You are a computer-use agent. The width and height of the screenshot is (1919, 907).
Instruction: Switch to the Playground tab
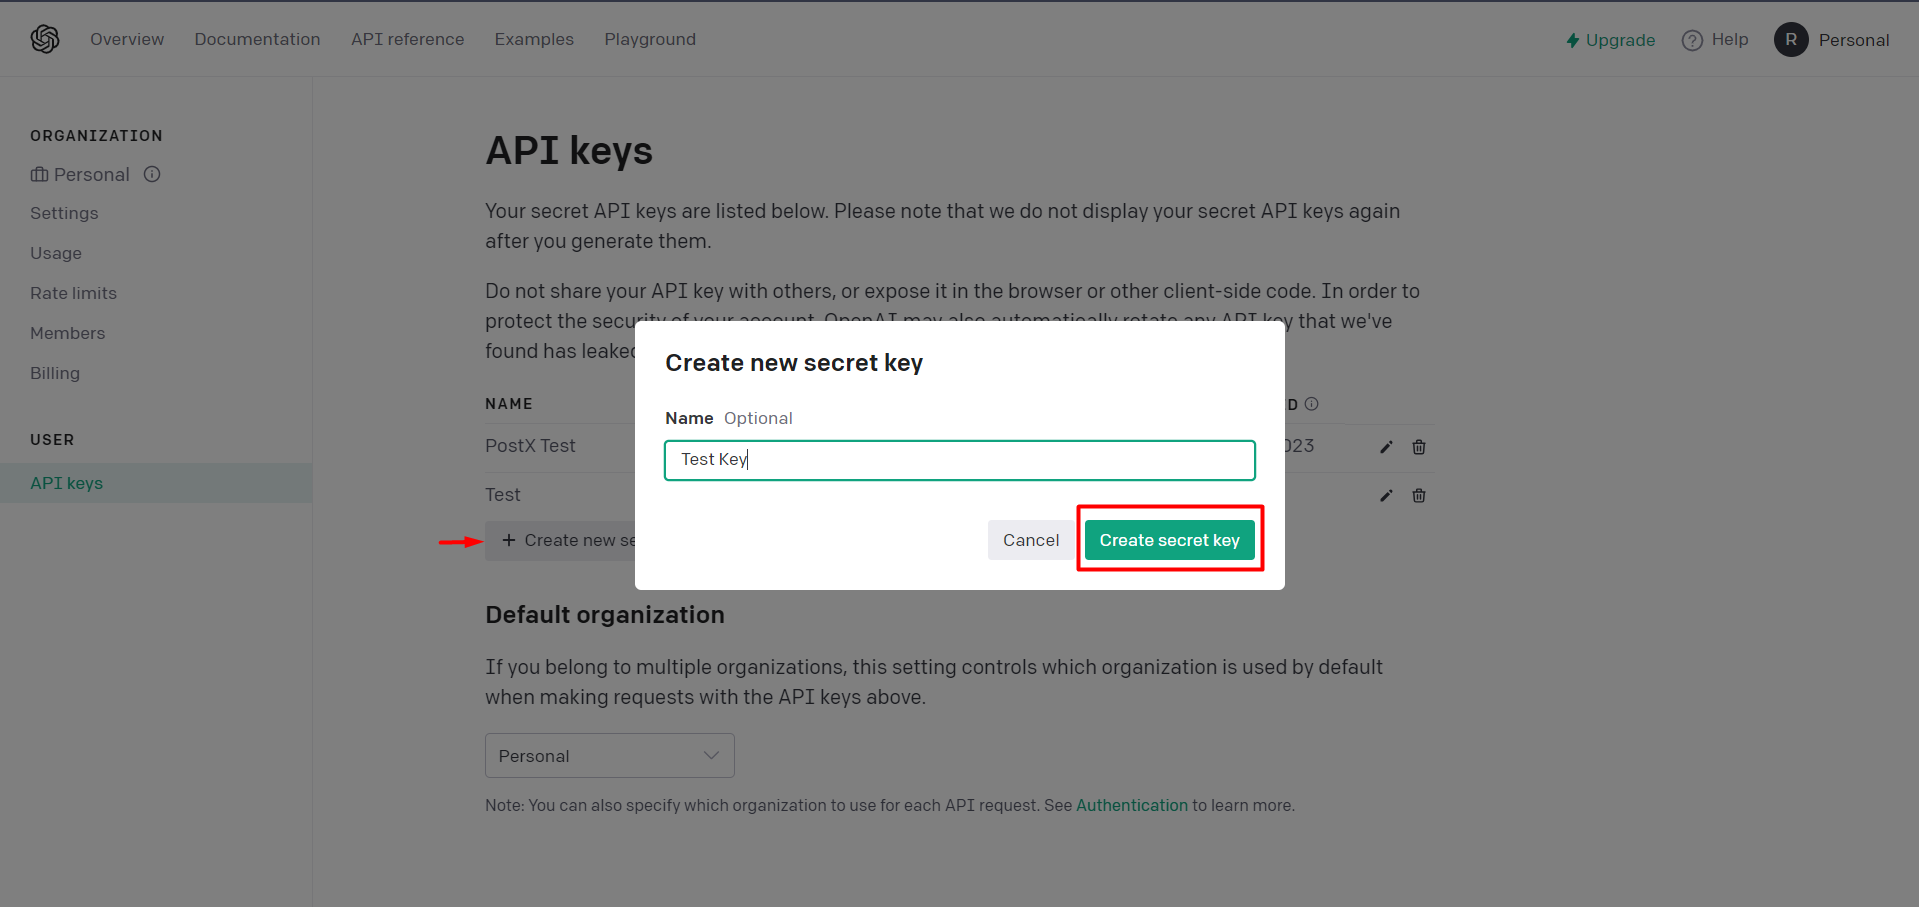coord(649,39)
